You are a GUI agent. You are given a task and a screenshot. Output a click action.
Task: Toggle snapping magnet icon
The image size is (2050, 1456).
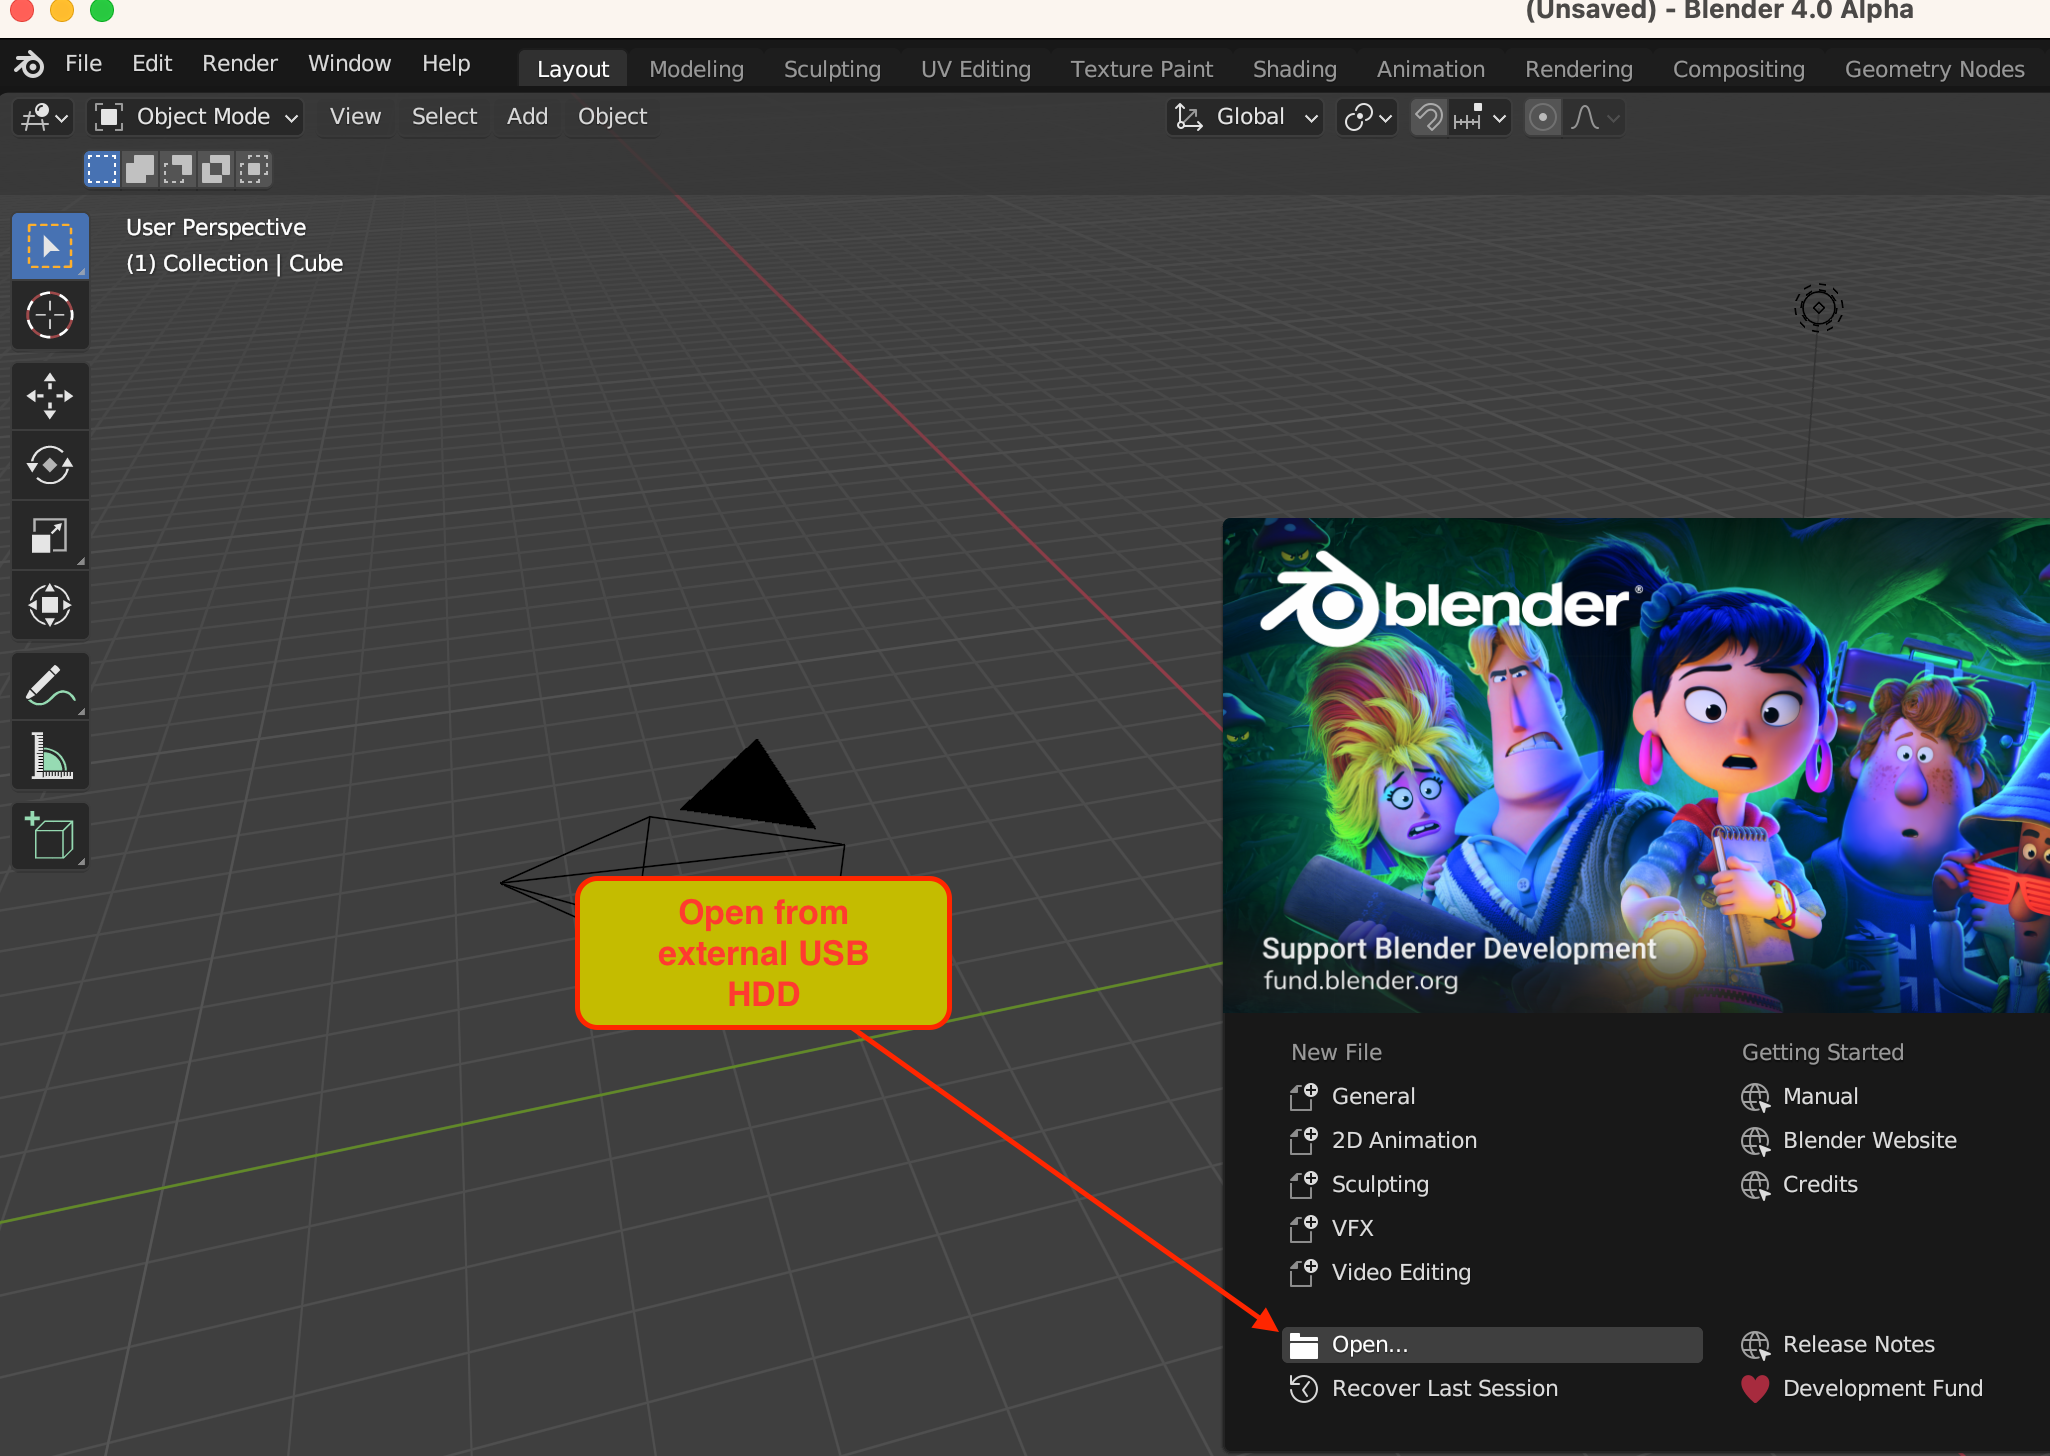pos(1429,118)
